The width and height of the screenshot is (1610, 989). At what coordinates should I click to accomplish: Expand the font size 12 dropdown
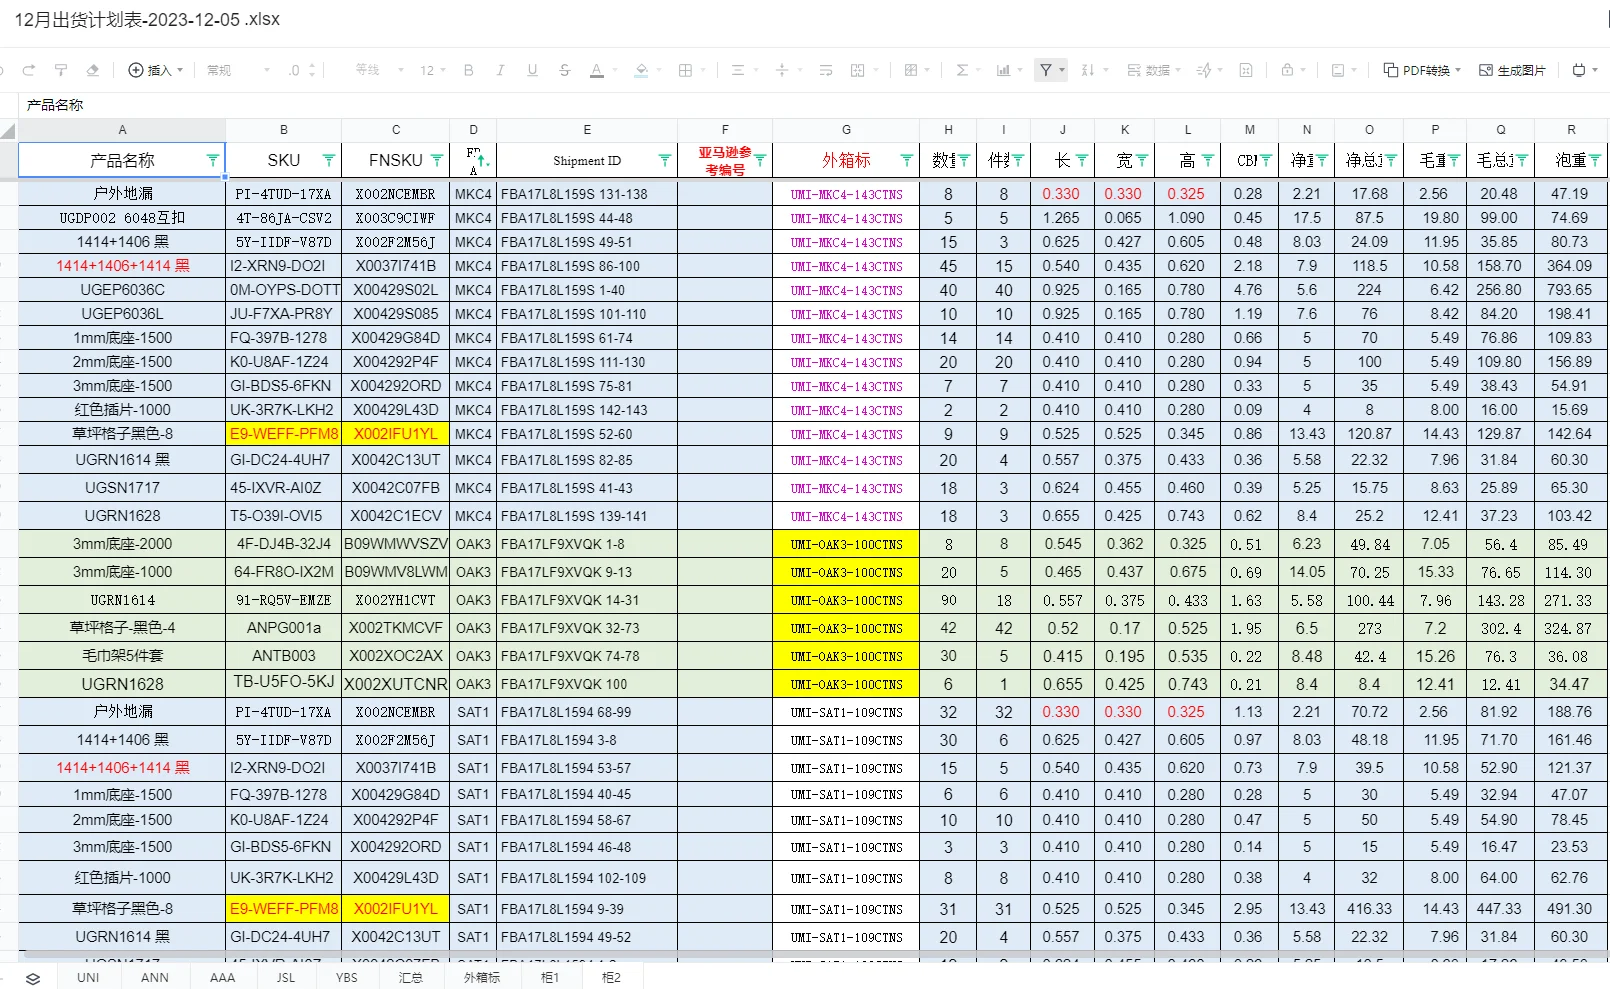433,70
